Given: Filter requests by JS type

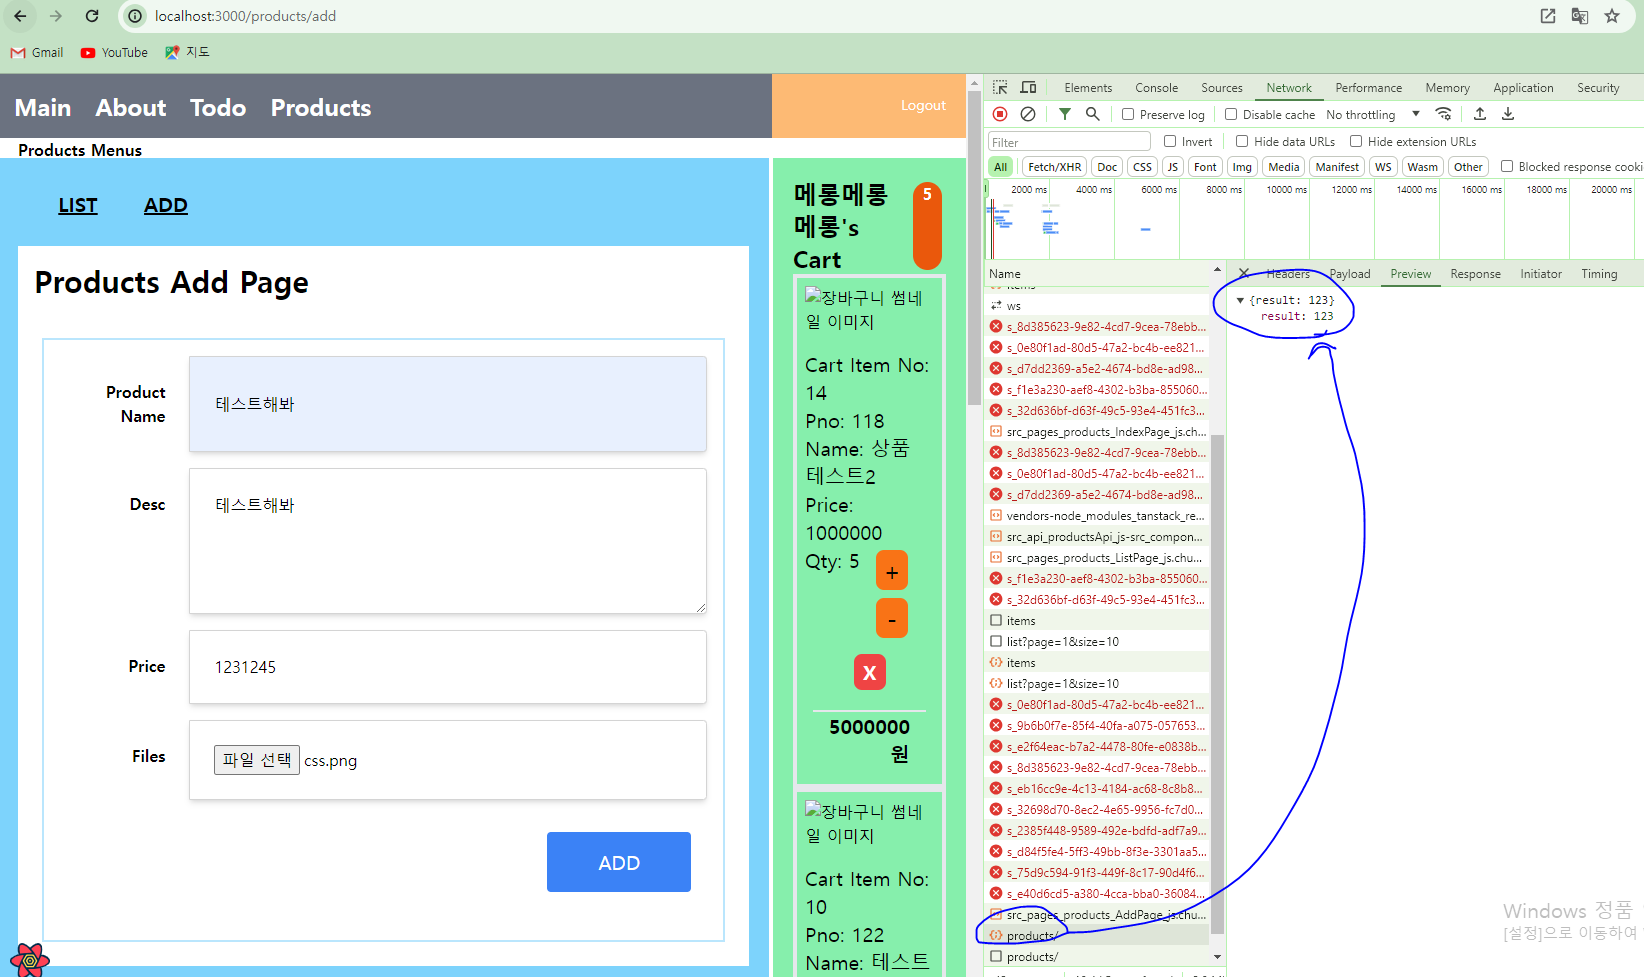Looking at the screenshot, I should 1172,167.
